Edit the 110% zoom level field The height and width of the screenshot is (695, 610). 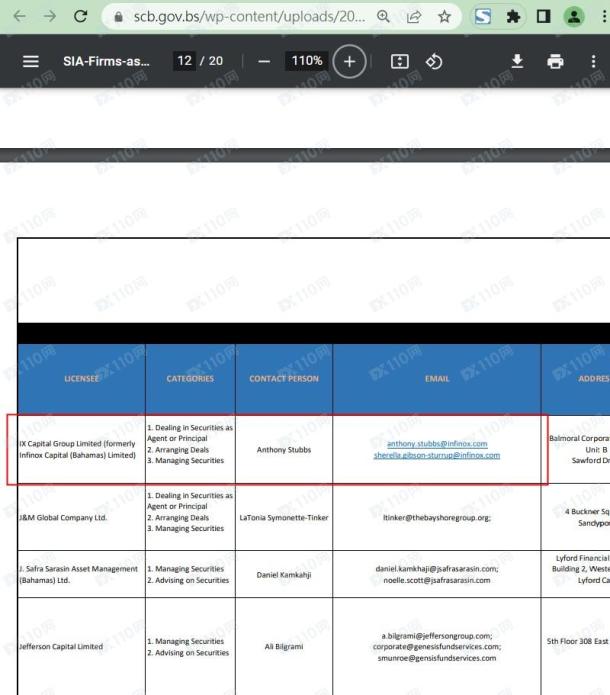pos(307,61)
